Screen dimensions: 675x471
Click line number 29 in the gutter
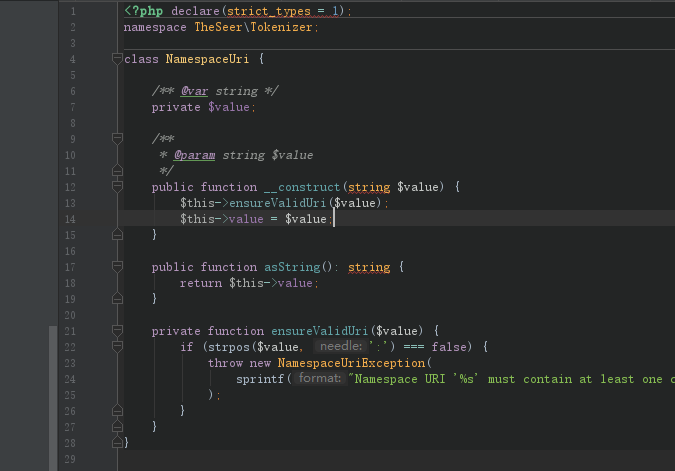[70, 459]
